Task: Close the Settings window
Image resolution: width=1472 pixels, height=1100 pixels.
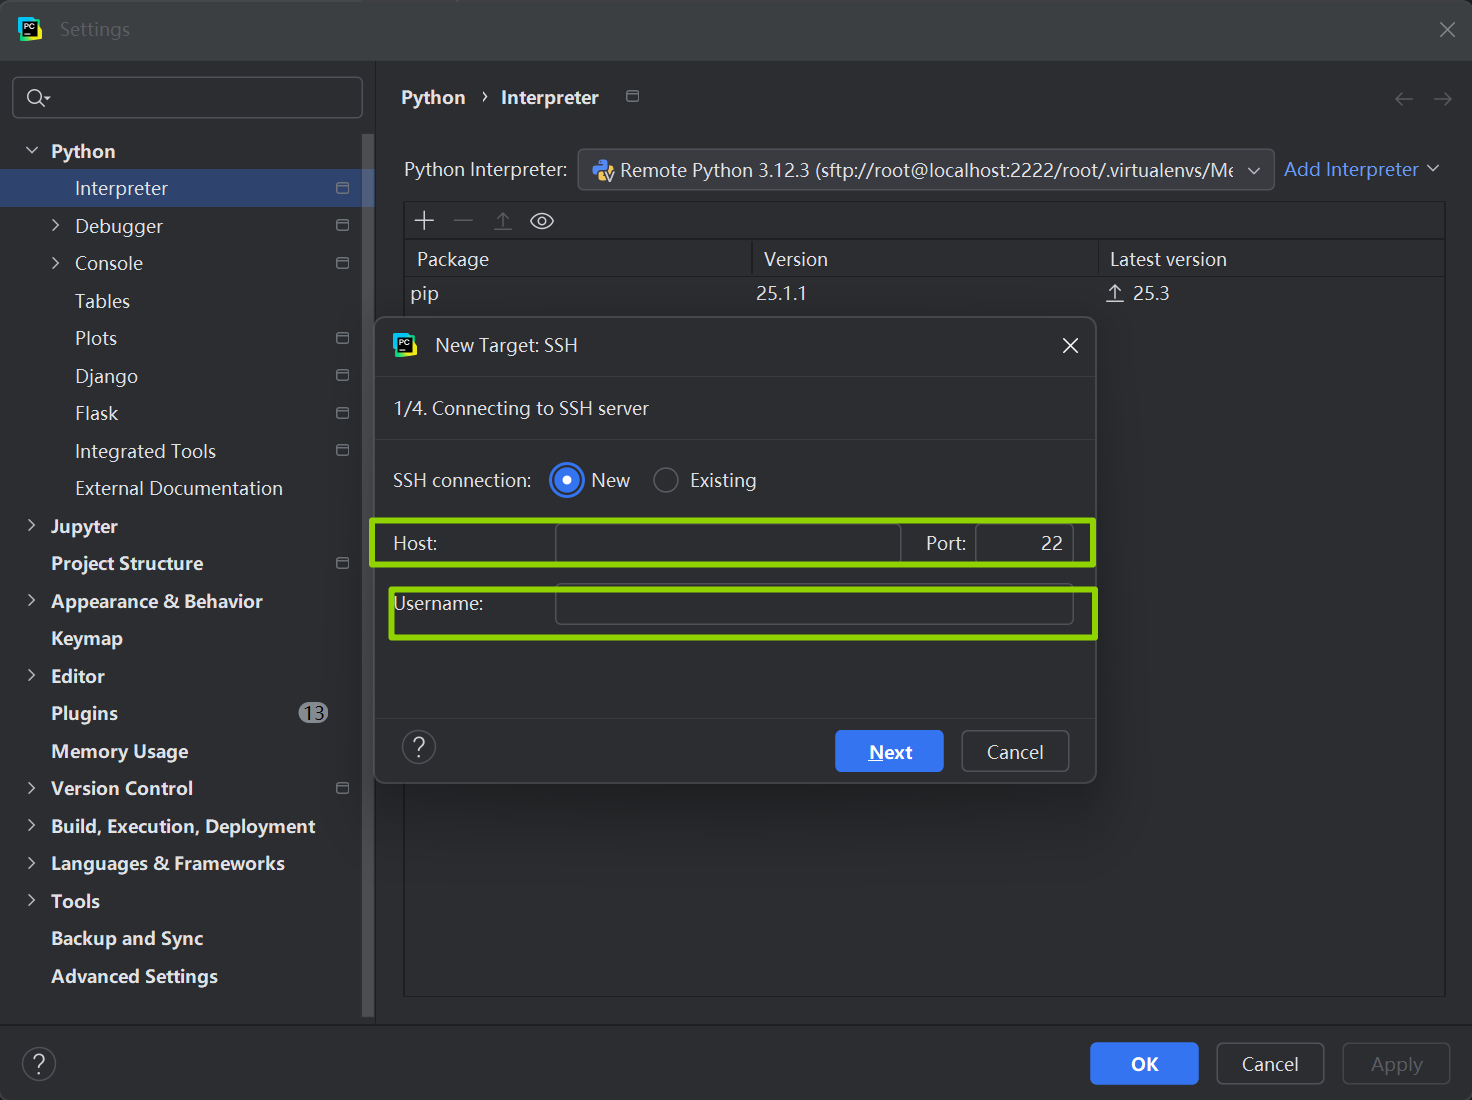Action: pos(1447,29)
